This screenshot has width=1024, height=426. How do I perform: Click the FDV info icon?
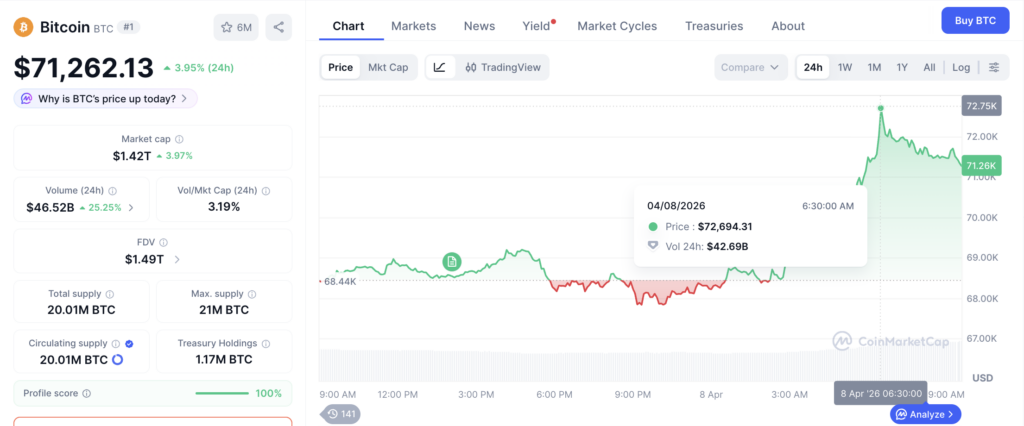[163, 242]
